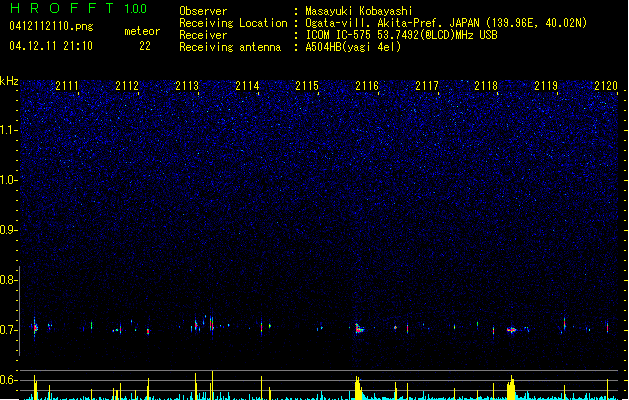Click the 2118 time marker
The width and height of the screenshot is (629, 400).
pyautogui.click(x=486, y=85)
